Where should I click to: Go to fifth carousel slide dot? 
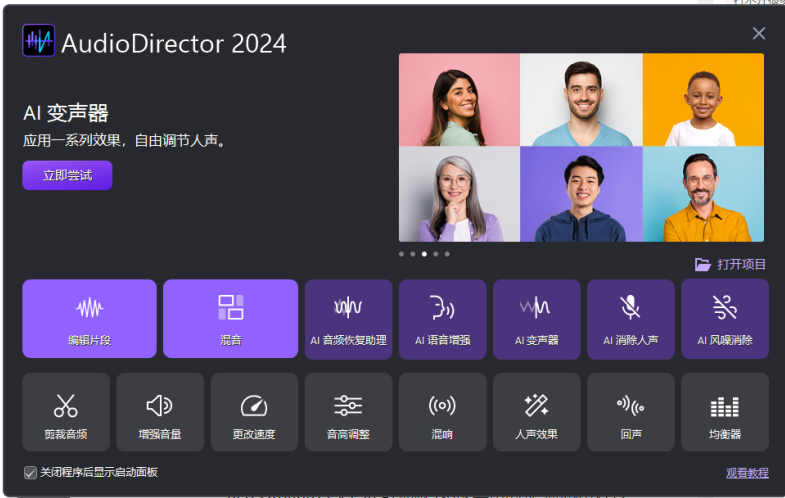(x=447, y=254)
